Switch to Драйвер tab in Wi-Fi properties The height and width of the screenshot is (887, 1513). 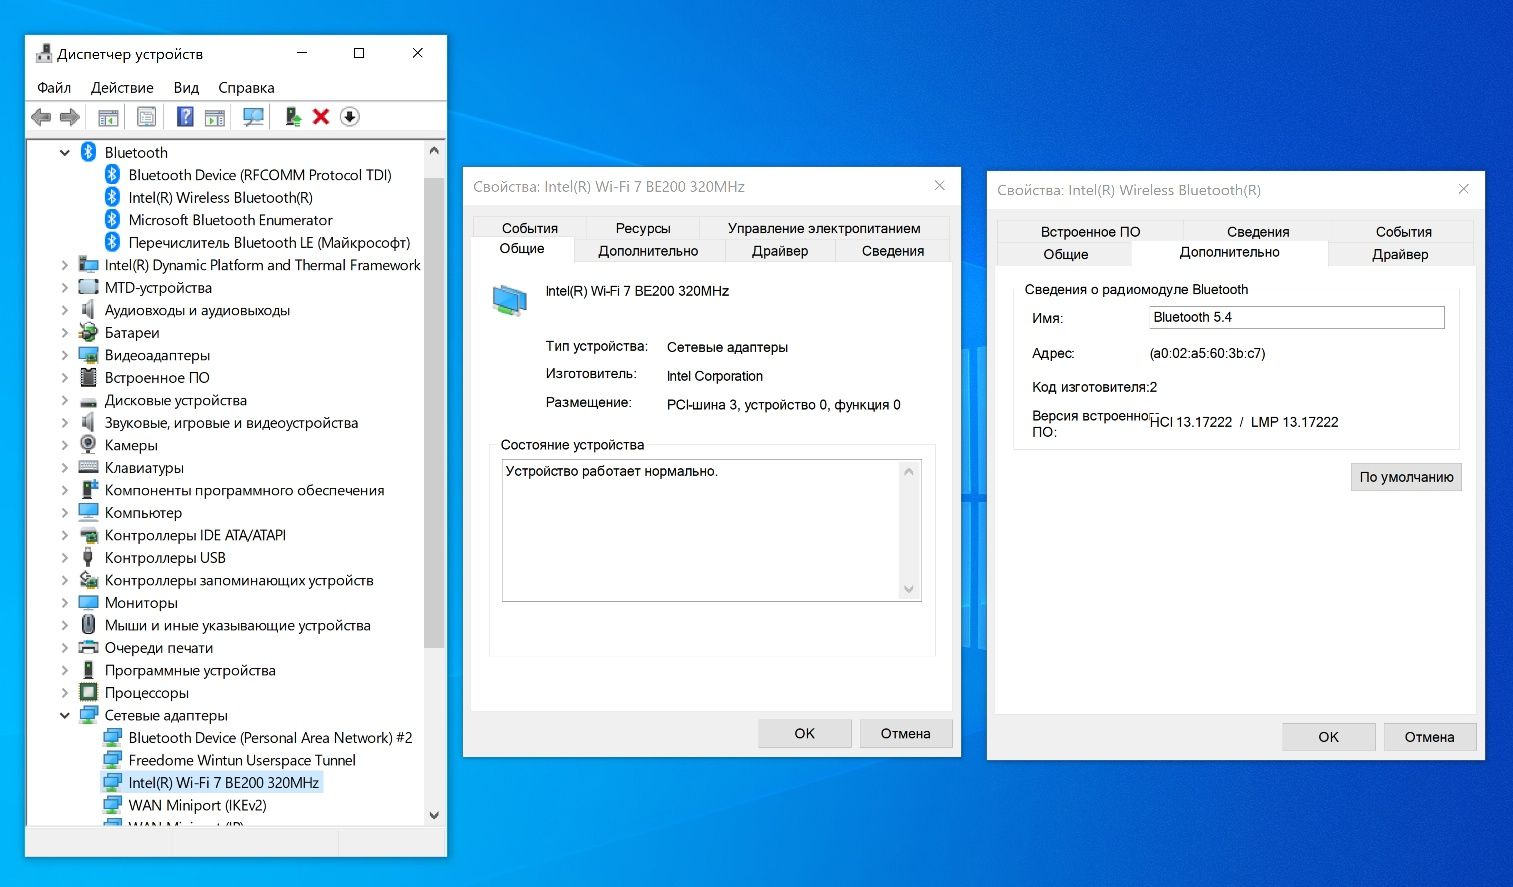point(780,251)
